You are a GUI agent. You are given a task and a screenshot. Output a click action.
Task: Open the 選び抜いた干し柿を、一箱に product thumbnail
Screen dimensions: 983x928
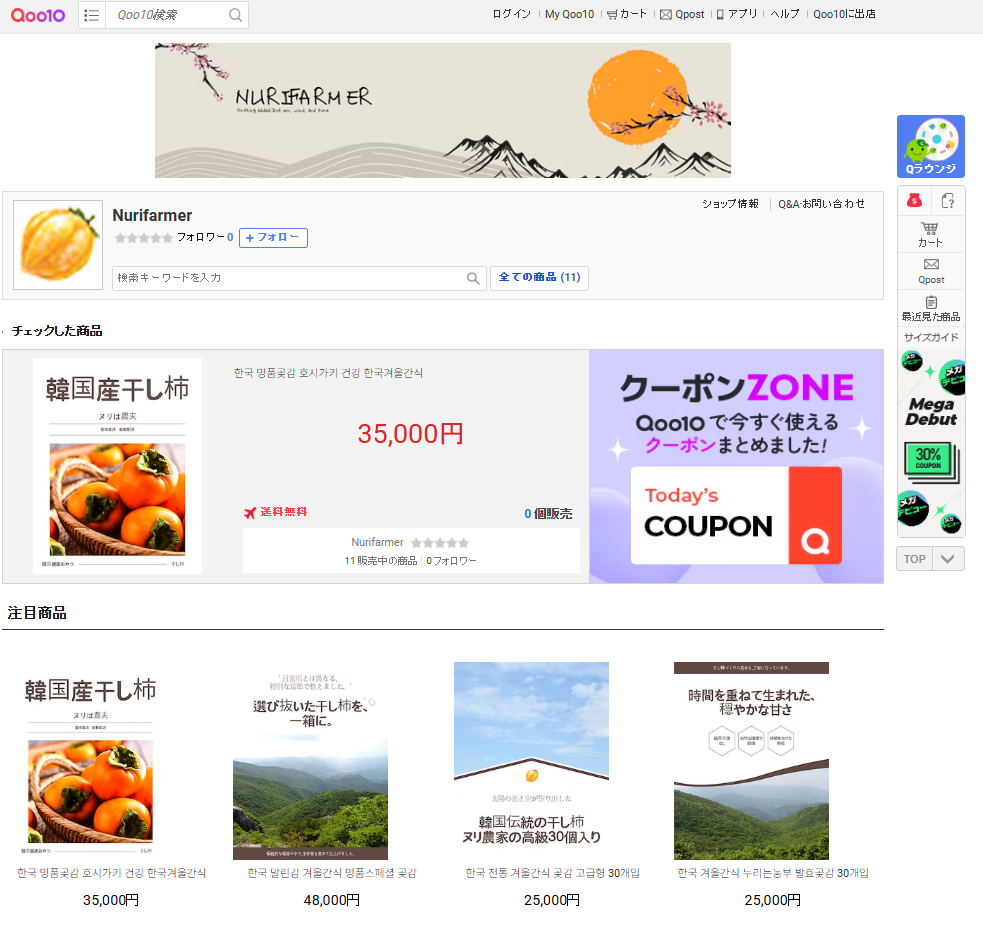coord(310,761)
